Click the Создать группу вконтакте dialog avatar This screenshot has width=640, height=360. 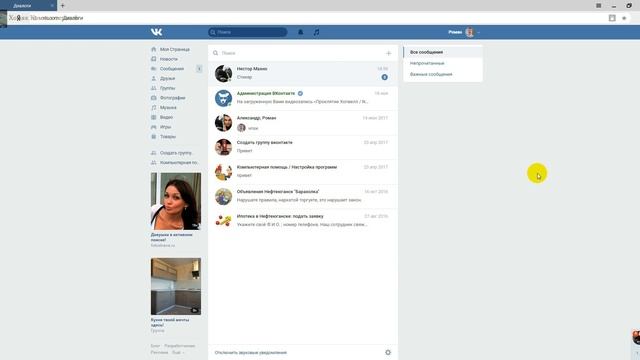coord(223,147)
